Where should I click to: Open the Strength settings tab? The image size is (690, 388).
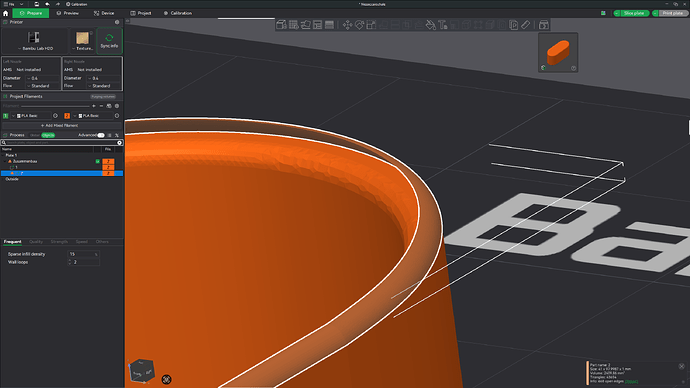tap(59, 242)
